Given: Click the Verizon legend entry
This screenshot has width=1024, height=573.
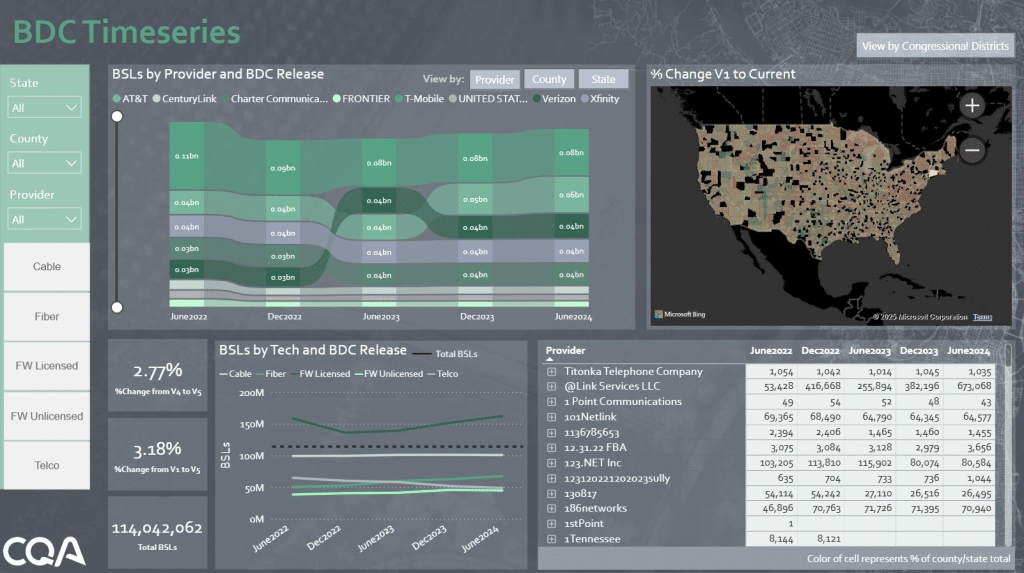Looking at the screenshot, I should (x=554, y=99).
